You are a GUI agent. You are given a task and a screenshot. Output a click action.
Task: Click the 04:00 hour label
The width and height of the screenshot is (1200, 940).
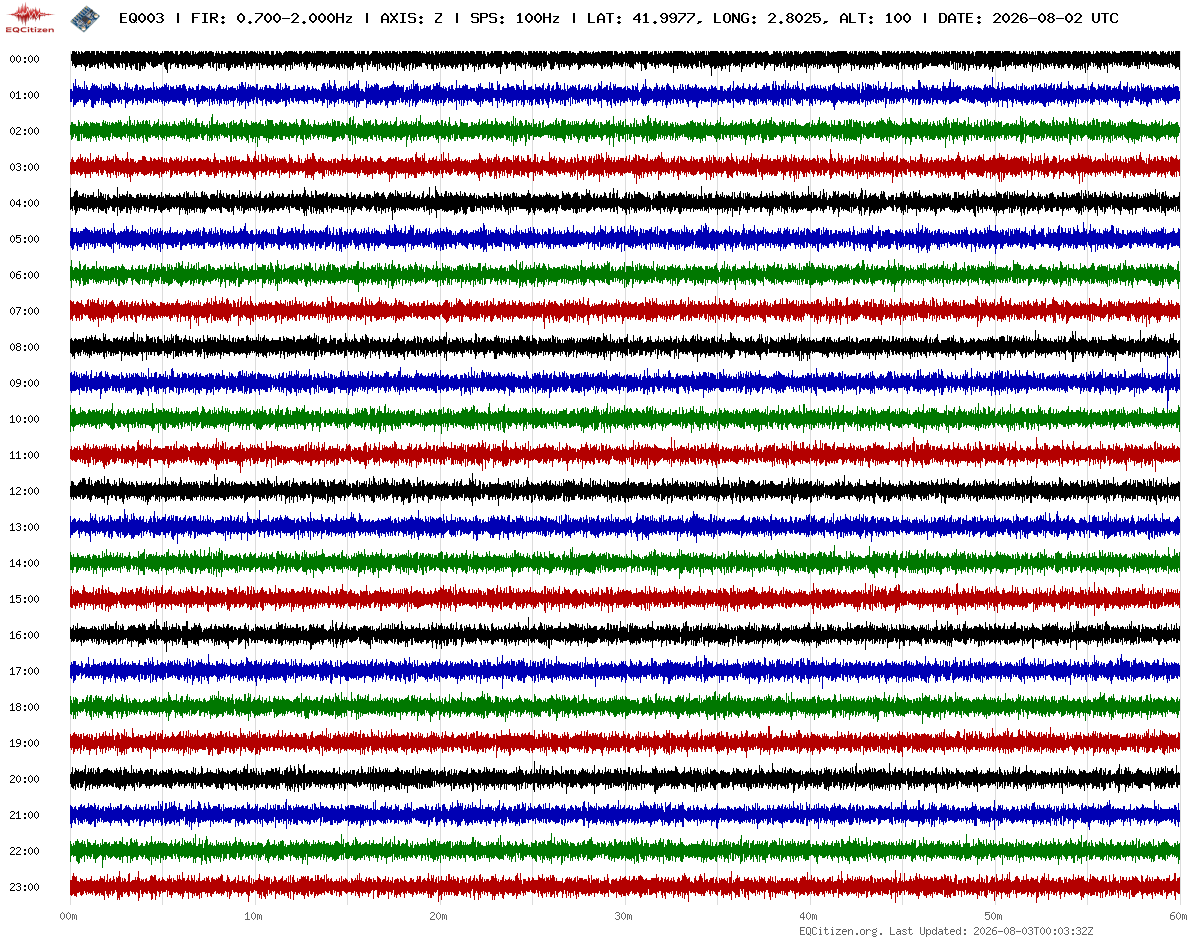coord(24,204)
